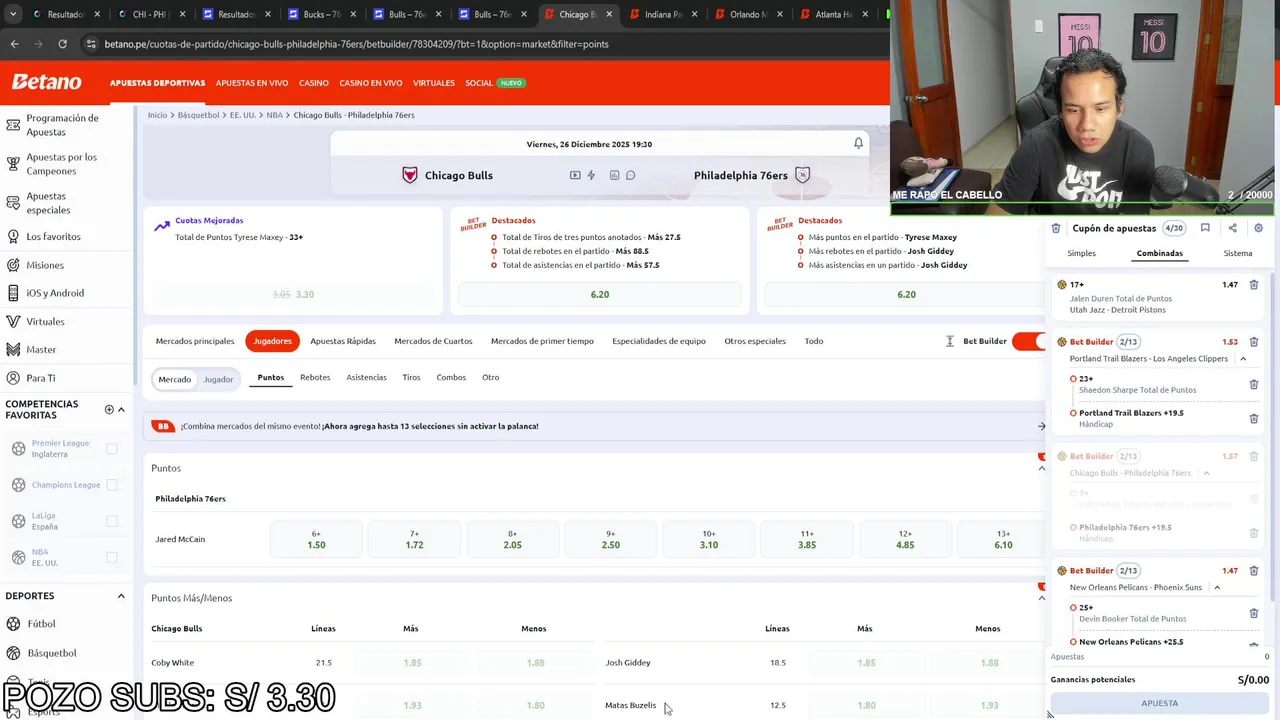The width and height of the screenshot is (1280, 720).
Task: Switch to the Mercados principales tab
Action: point(195,341)
